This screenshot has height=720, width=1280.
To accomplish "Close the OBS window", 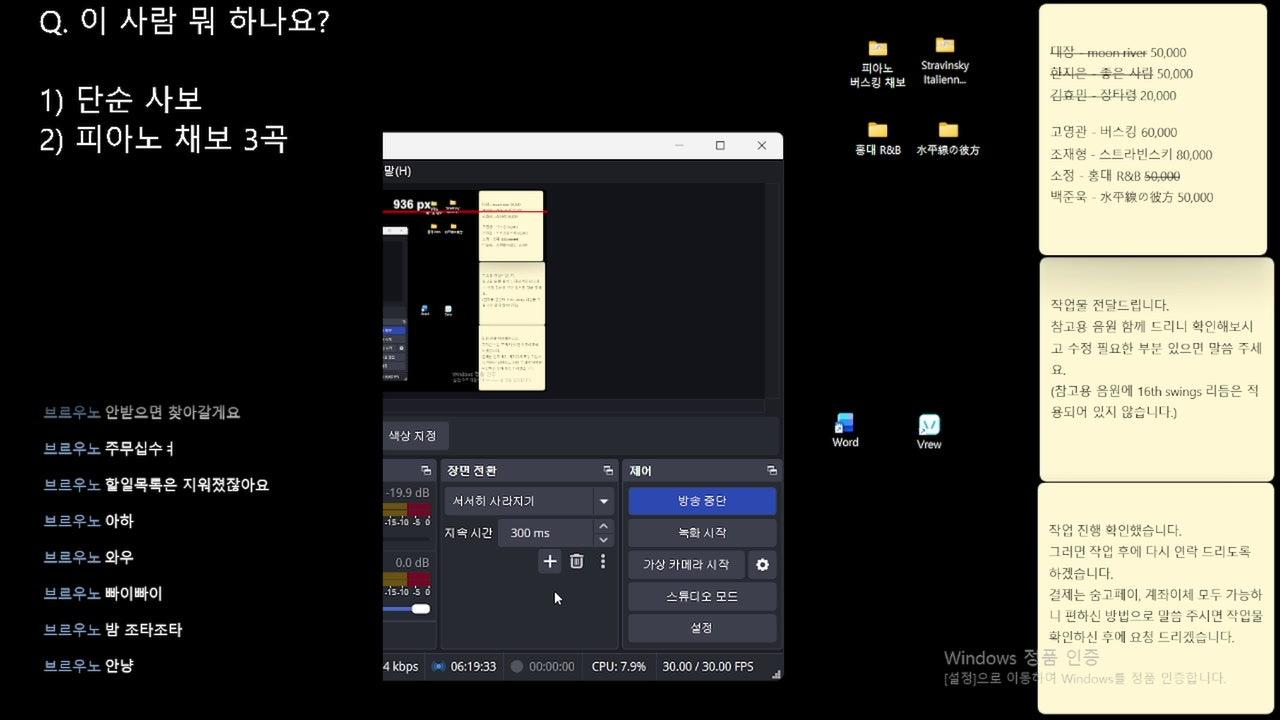I will (762, 146).
